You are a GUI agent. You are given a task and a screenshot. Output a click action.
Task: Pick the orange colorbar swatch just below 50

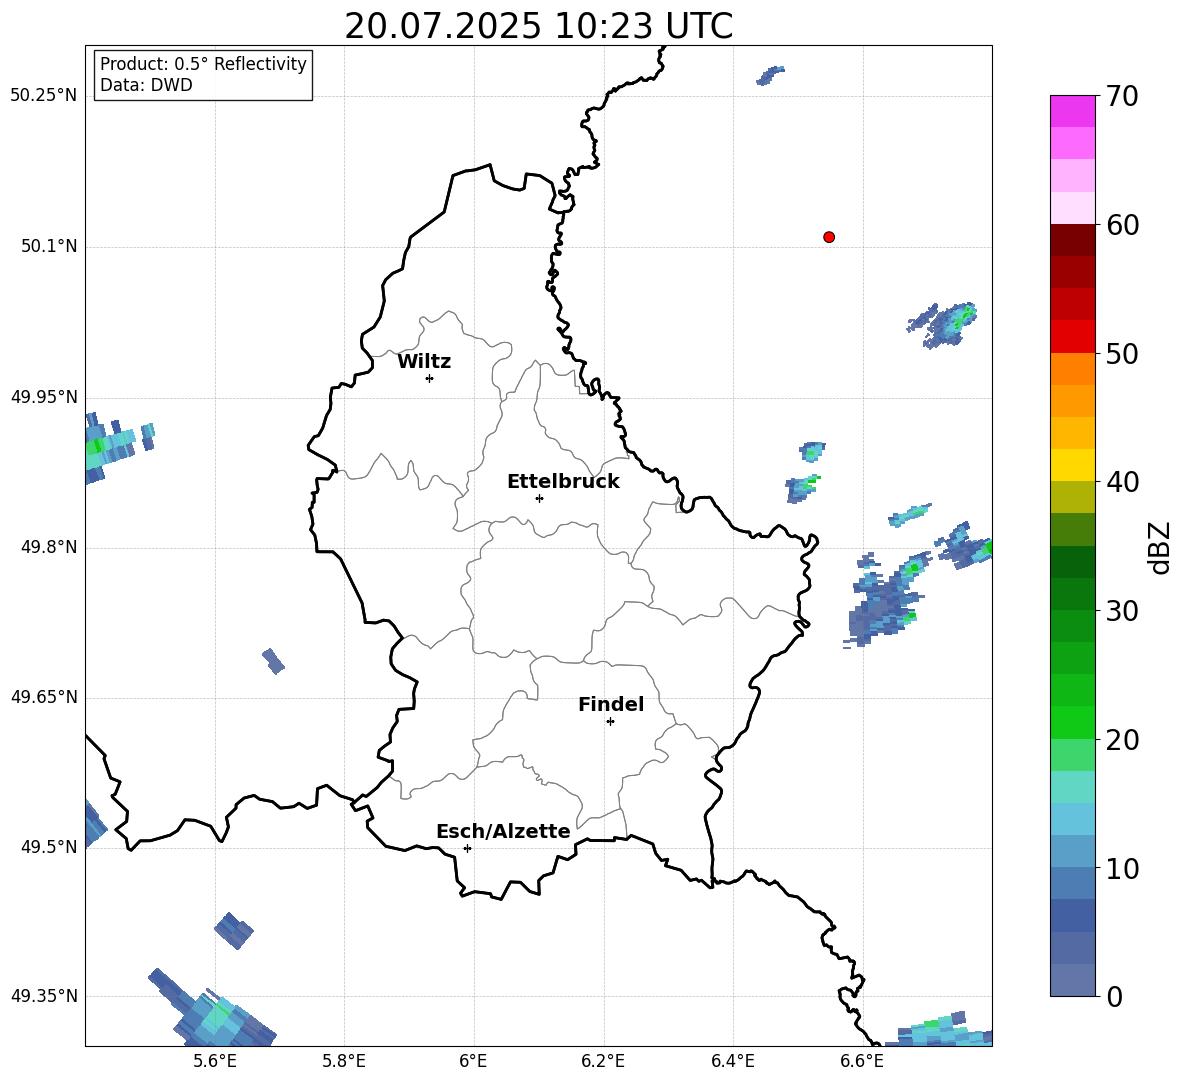[1073, 368]
